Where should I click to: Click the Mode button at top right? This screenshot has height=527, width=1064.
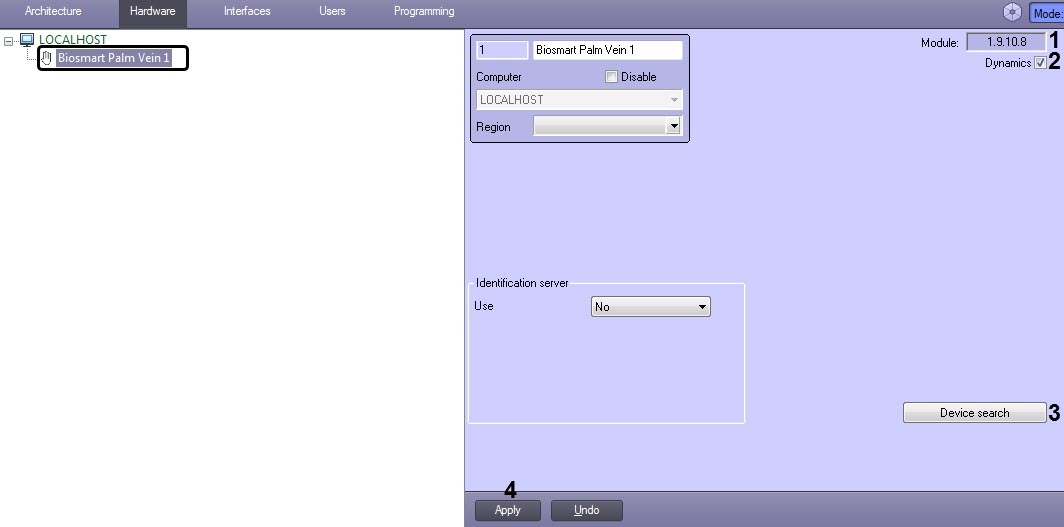[x=1046, y=13]
